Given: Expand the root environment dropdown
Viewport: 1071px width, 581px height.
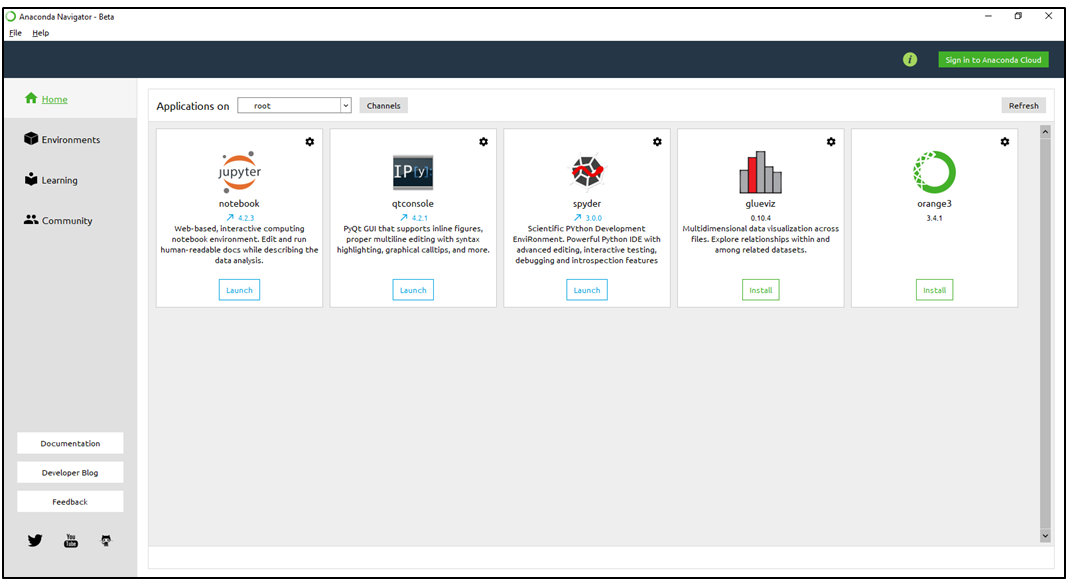Looking at the screenshot, I should click(x=346, y=105).
